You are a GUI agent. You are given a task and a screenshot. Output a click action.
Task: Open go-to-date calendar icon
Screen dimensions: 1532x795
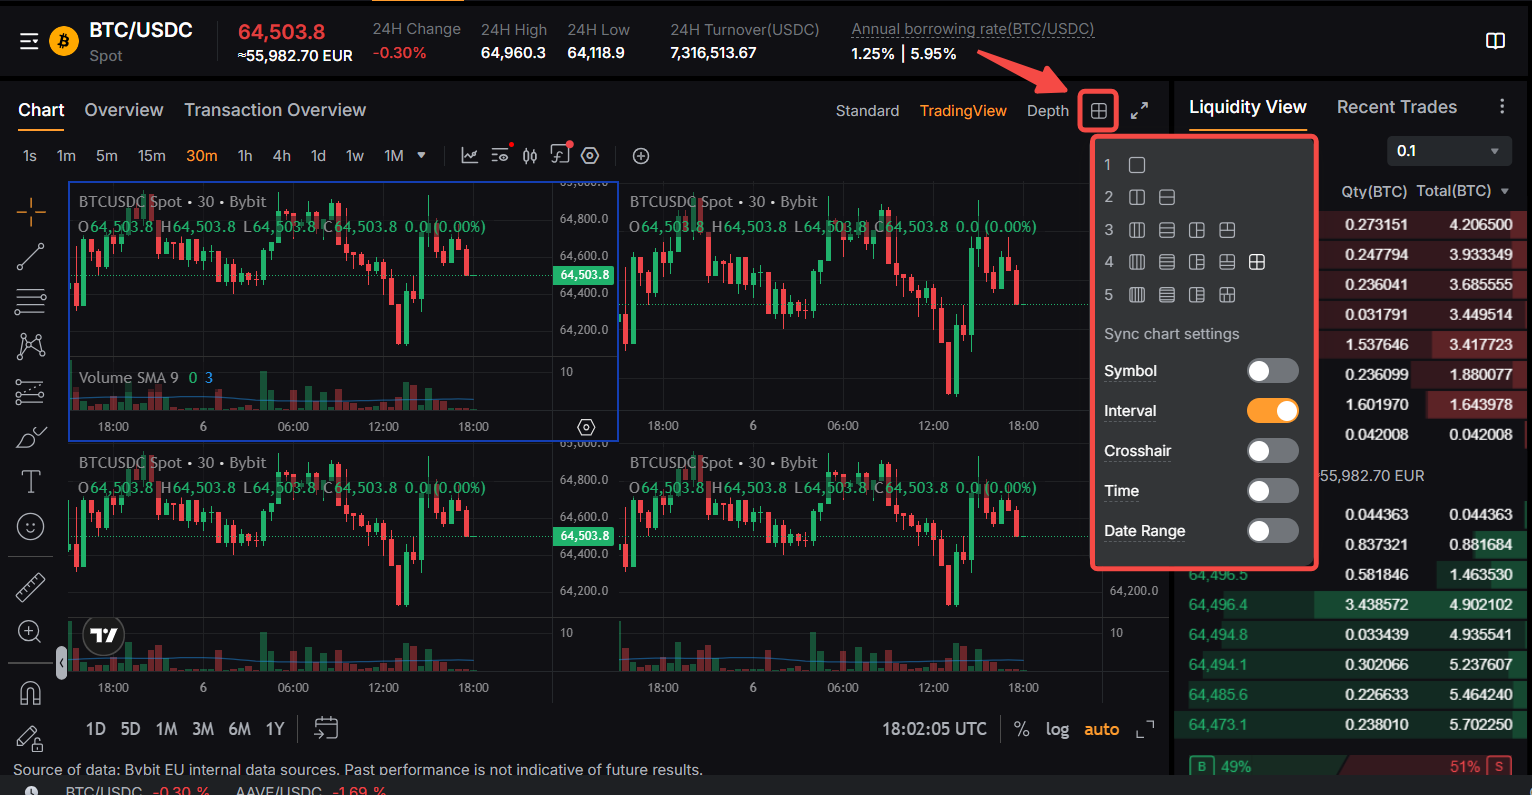(x=326, y=728)
